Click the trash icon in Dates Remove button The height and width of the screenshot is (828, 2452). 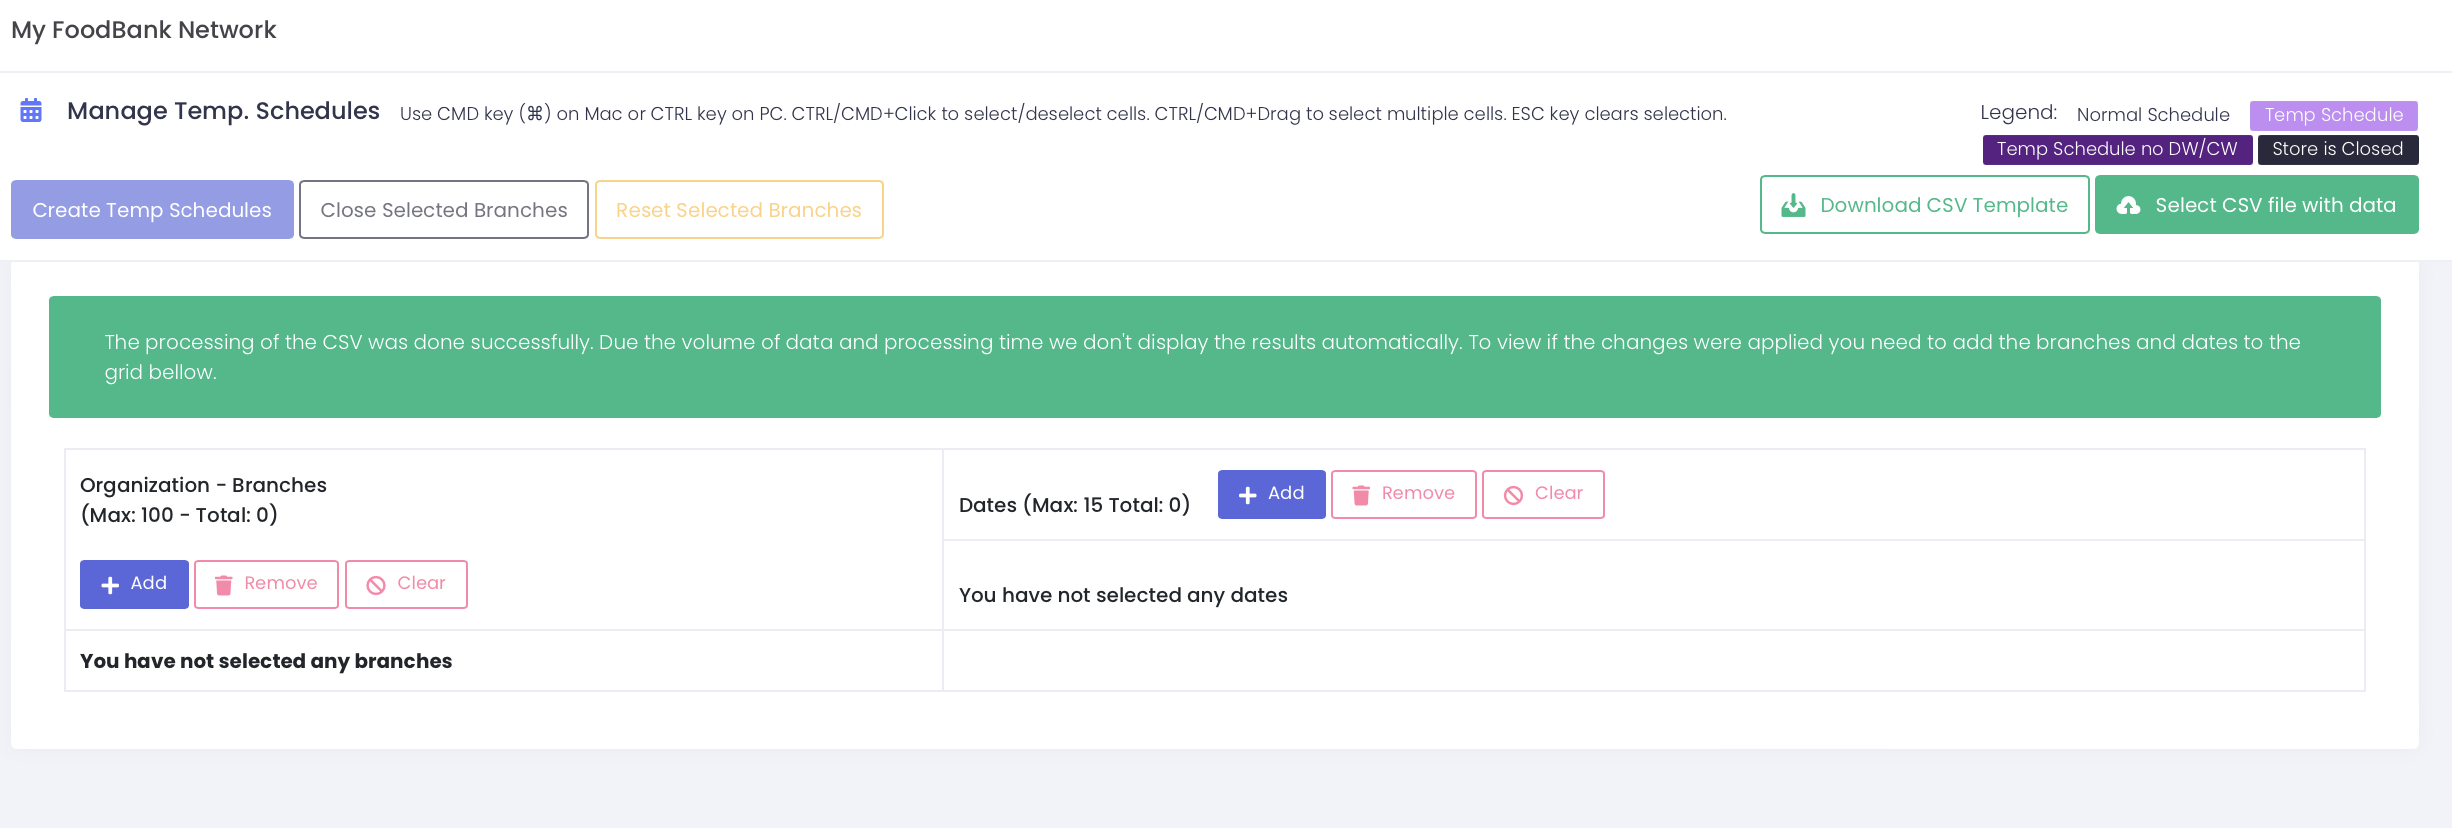click(x=1361, y=494)
